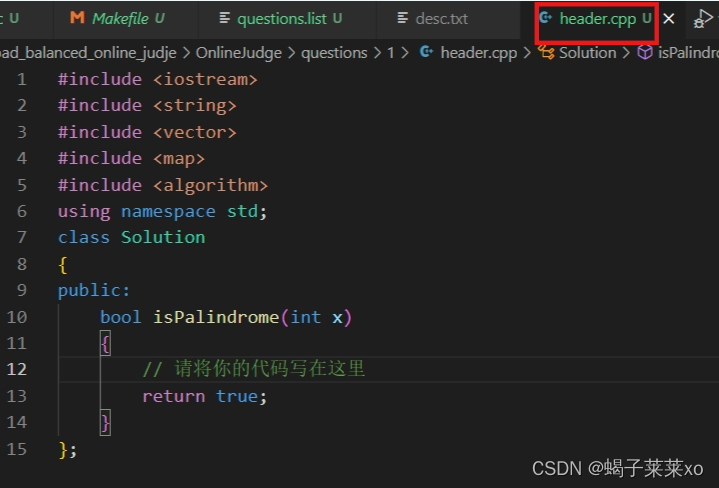Screen dimensions: 719x488
Task: Click the C++ file icon in breadcrumb
Action: pos(426,52)
